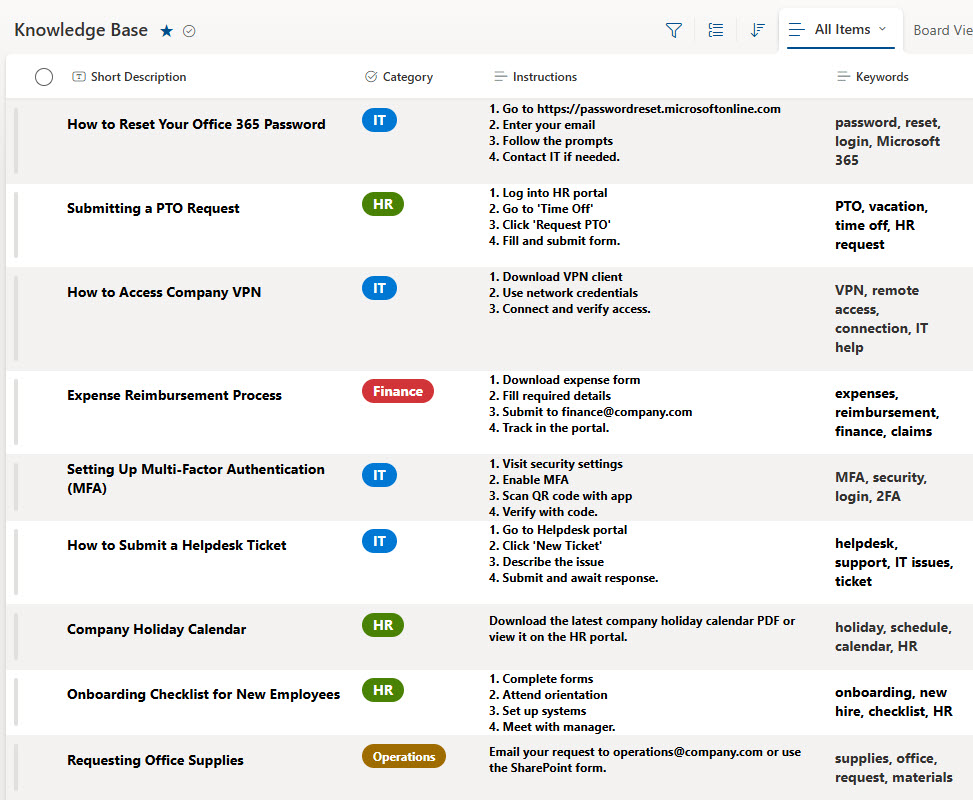Open 'Submitting a PTO Request' entry
This screenshot has width=973, height=800.
pos(152,208)
